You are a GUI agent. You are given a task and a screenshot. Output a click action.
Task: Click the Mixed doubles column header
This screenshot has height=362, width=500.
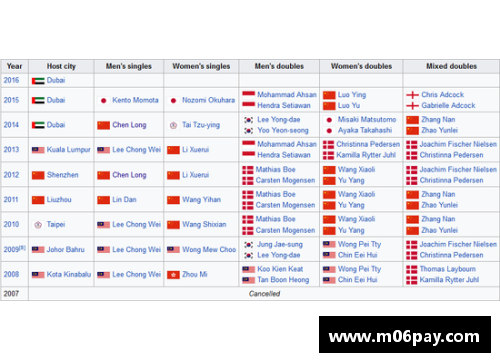coord(451,66)
